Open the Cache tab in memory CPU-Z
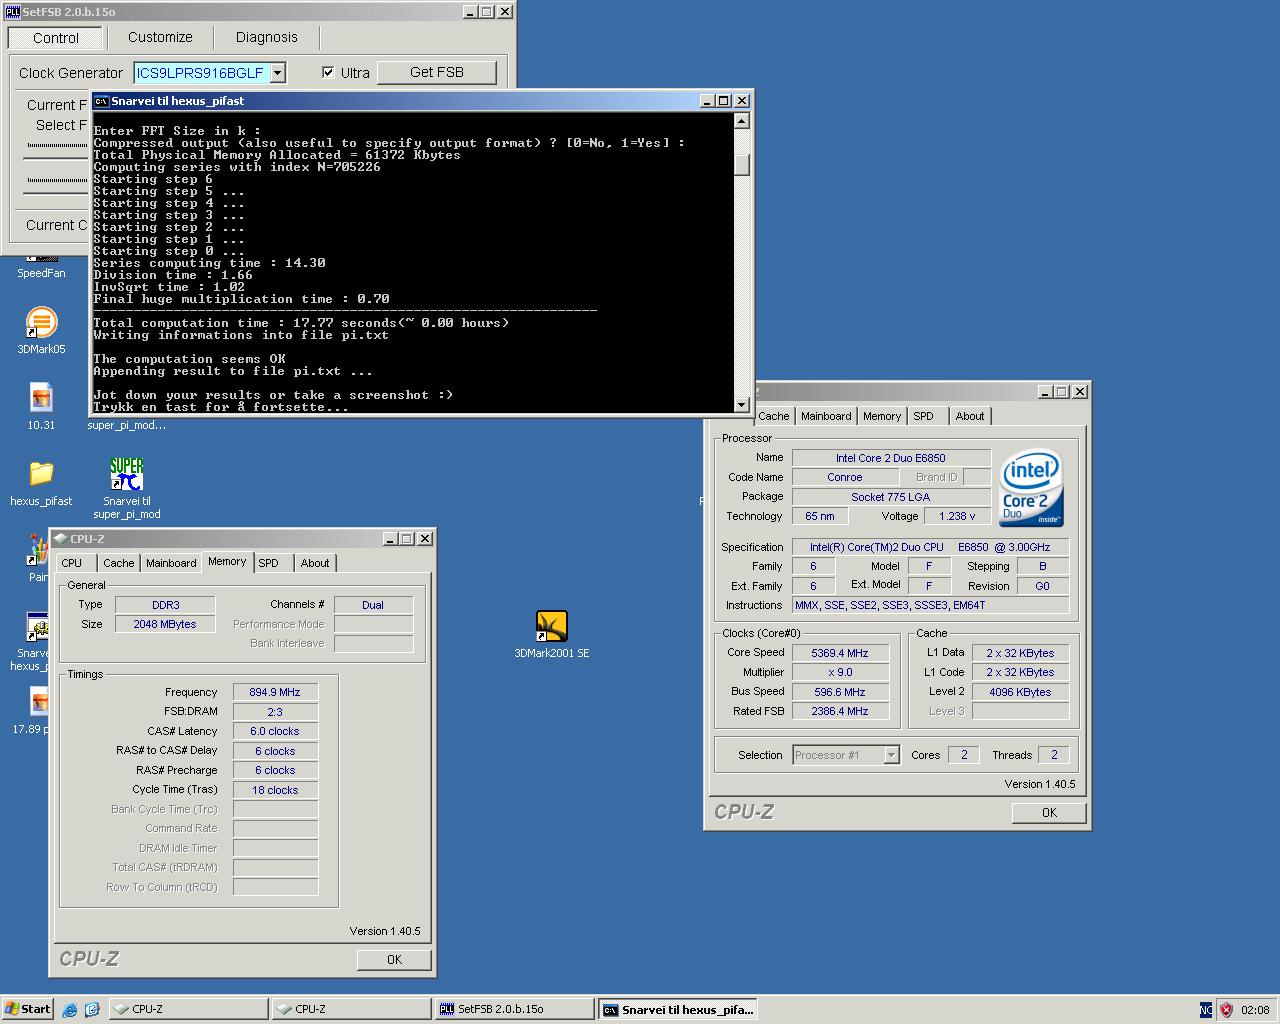The height and width of the screenshot is (1024, 1280). pyautogui.click(x=119, y=563)
